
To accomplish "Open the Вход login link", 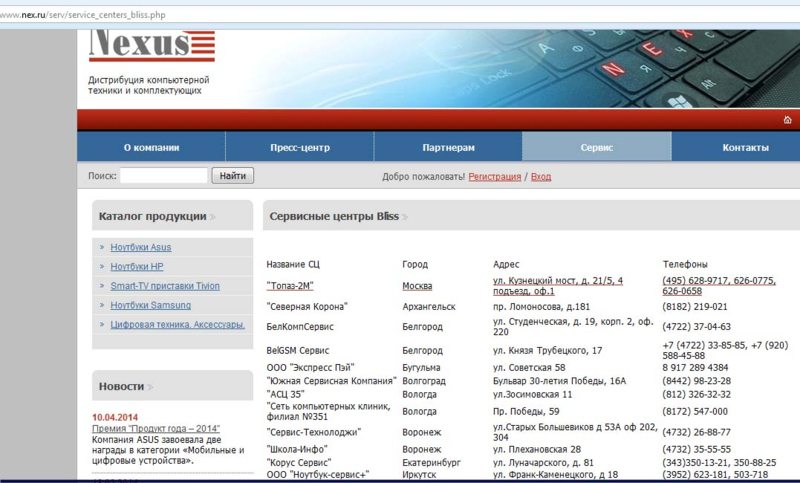I will [x=541, y=176].
